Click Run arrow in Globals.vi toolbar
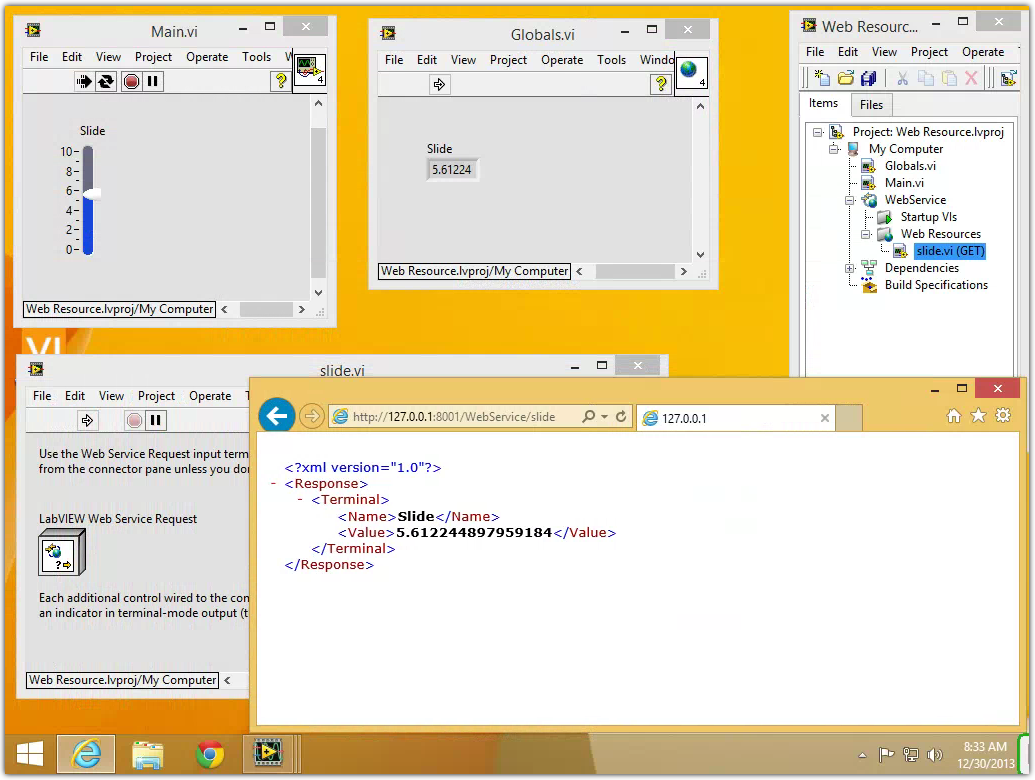The height and width of the screenshot is (780, 1035). [439, 85]
